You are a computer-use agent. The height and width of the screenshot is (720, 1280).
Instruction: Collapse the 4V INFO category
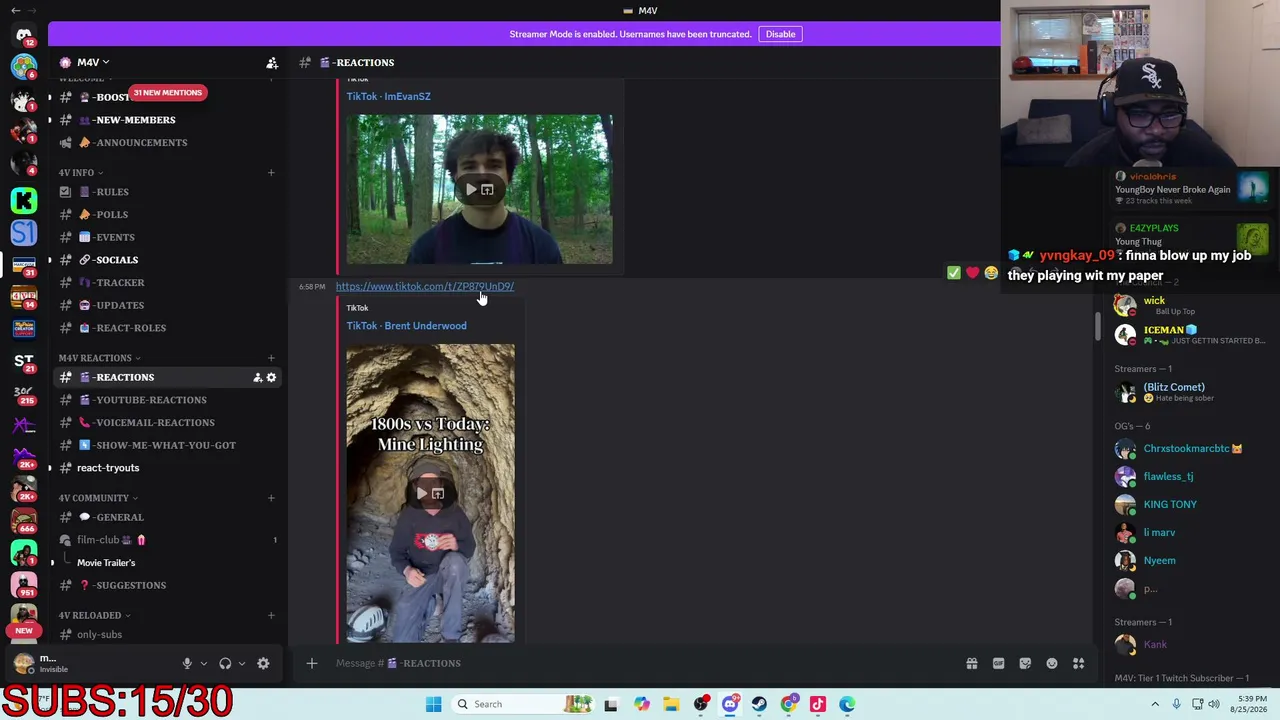[80, 173]
